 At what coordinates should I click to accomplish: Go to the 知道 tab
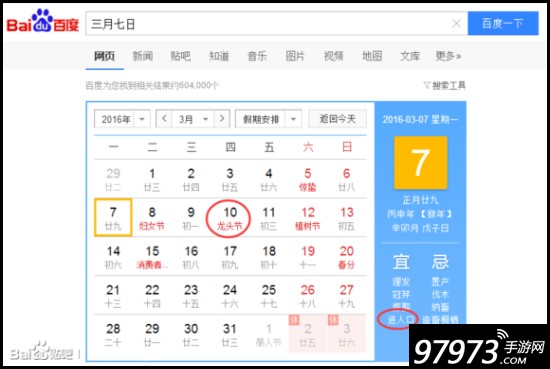click(x=219, y=56)
